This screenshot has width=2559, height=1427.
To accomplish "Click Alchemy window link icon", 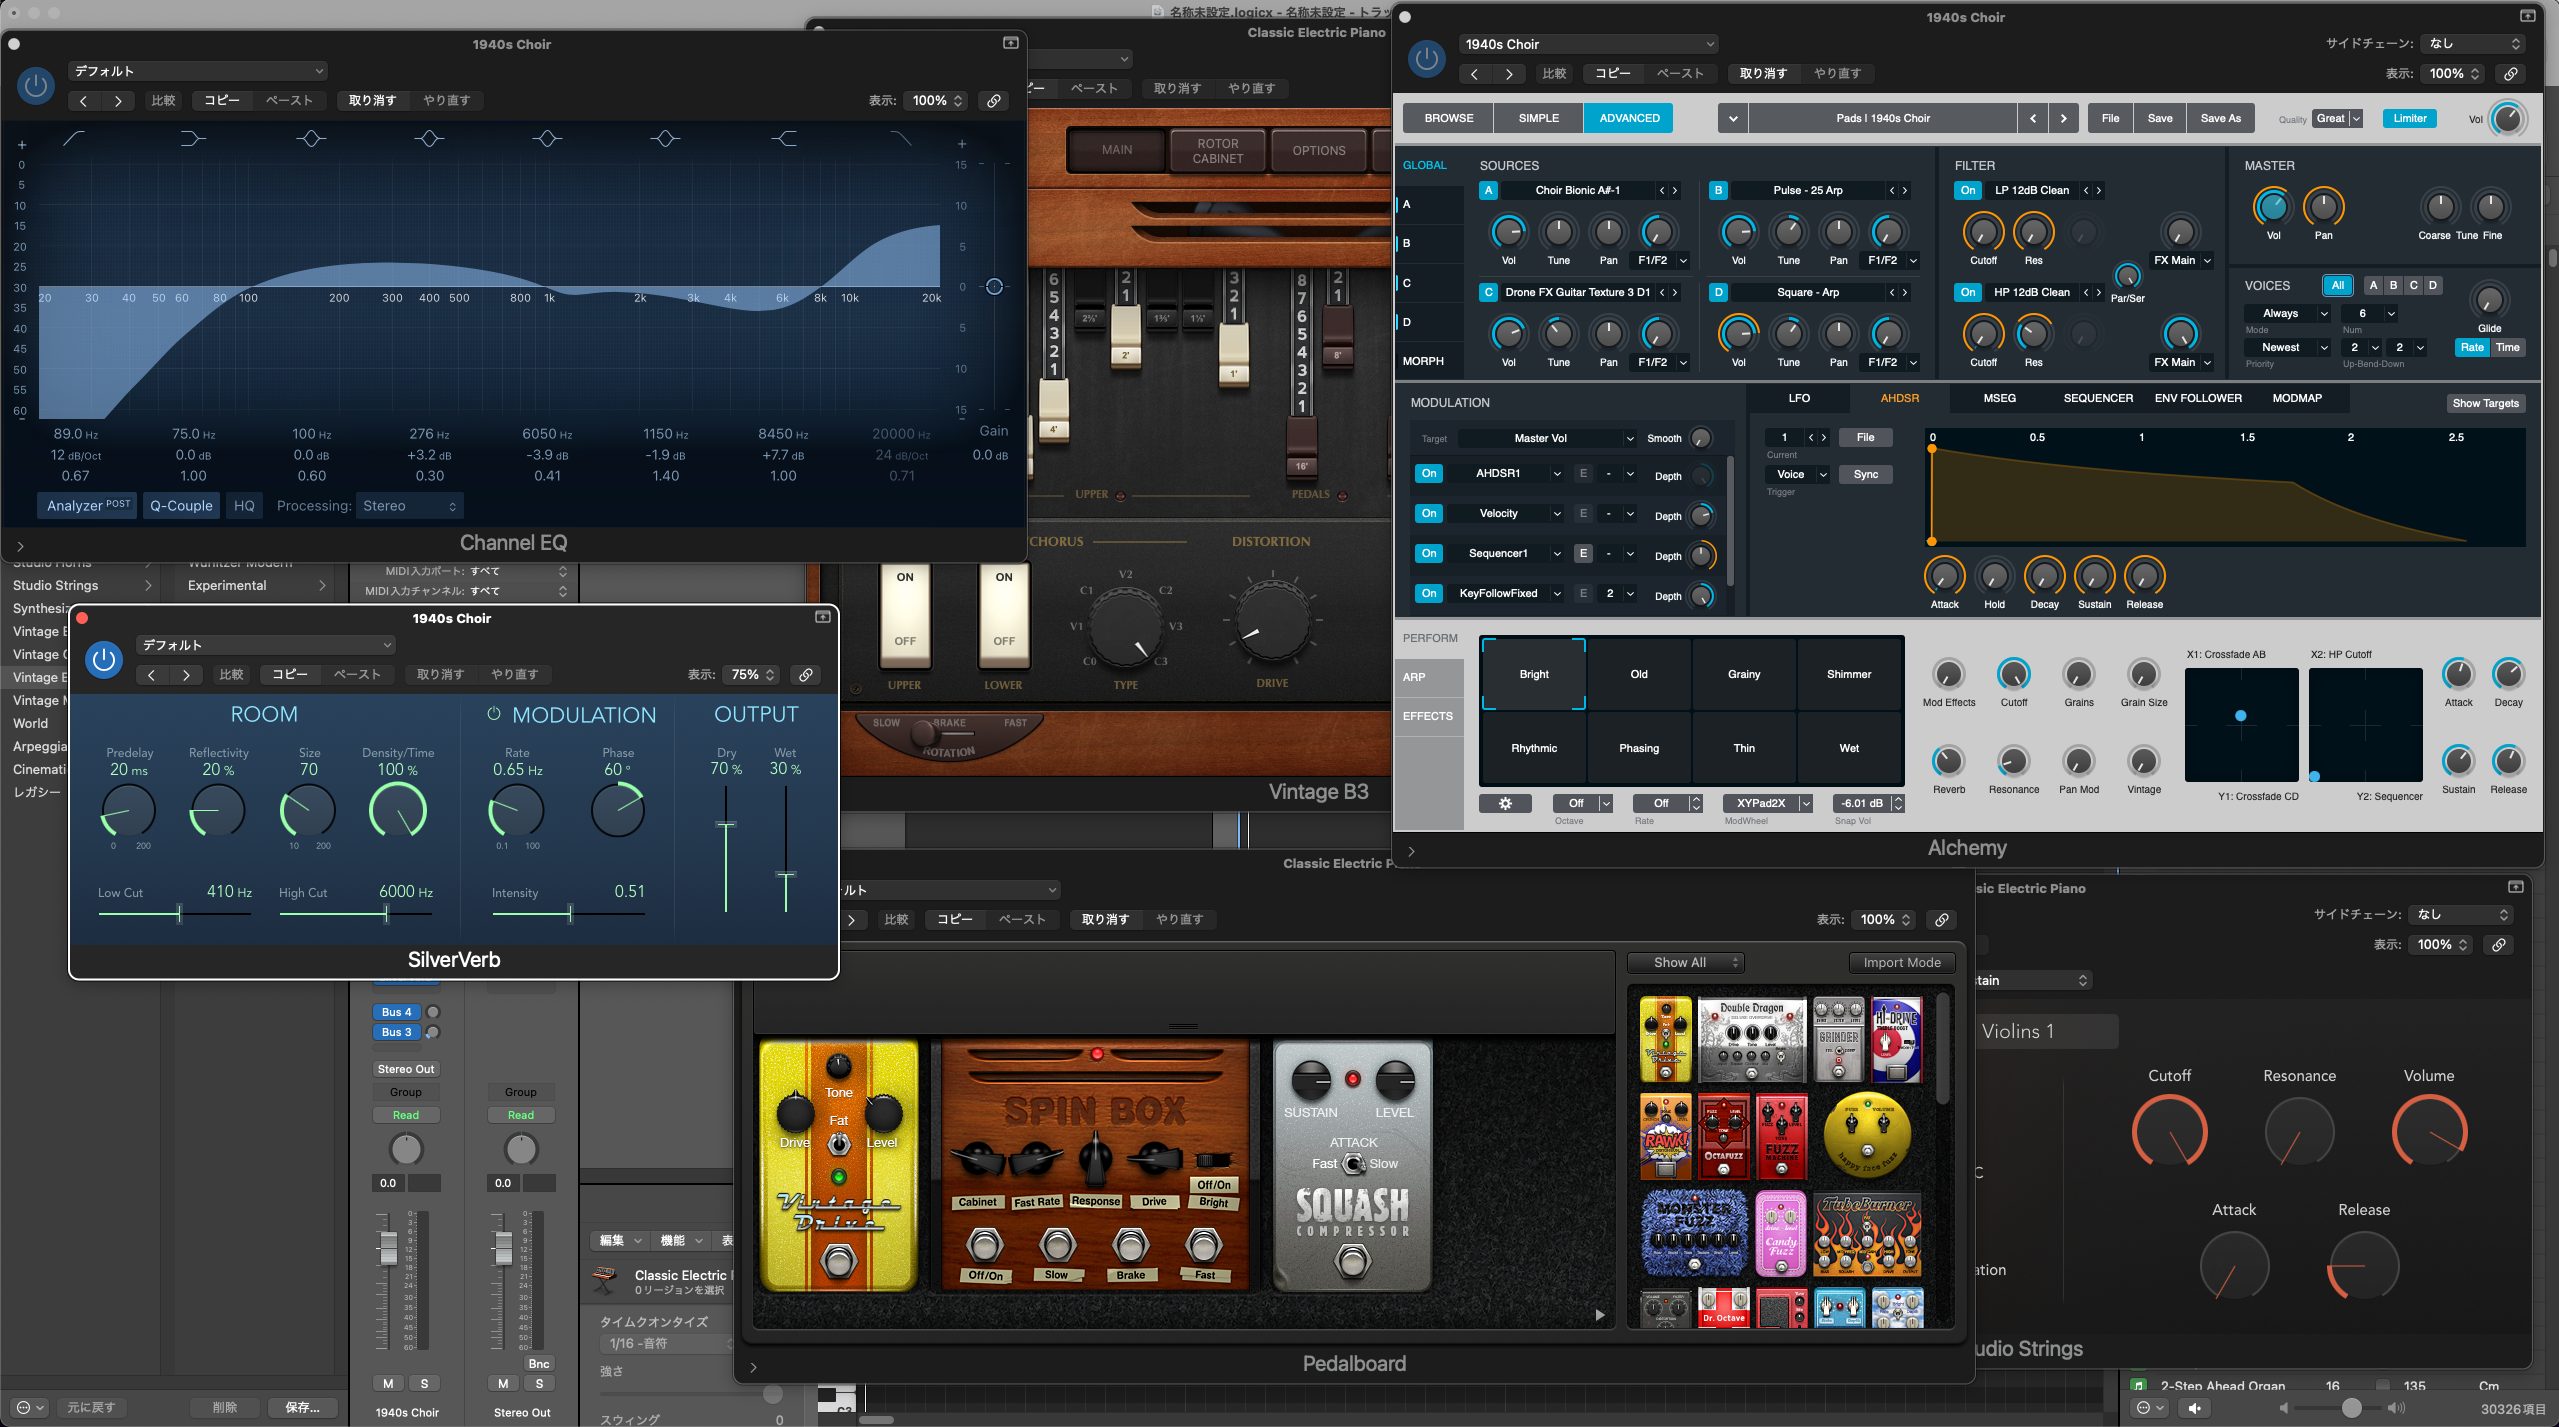I will click(x=2510, y=74).
